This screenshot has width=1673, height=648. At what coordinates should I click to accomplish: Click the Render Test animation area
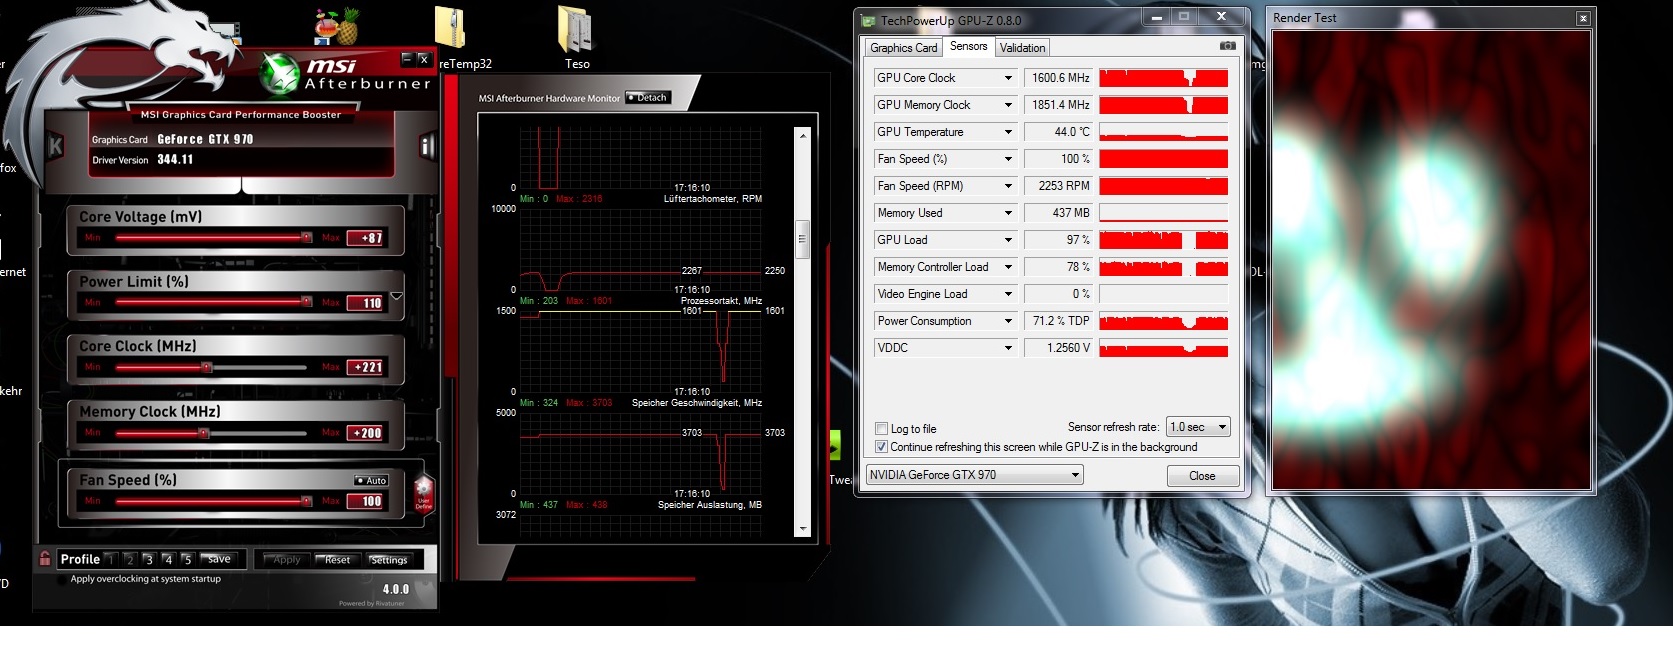tap(1431, 260)
